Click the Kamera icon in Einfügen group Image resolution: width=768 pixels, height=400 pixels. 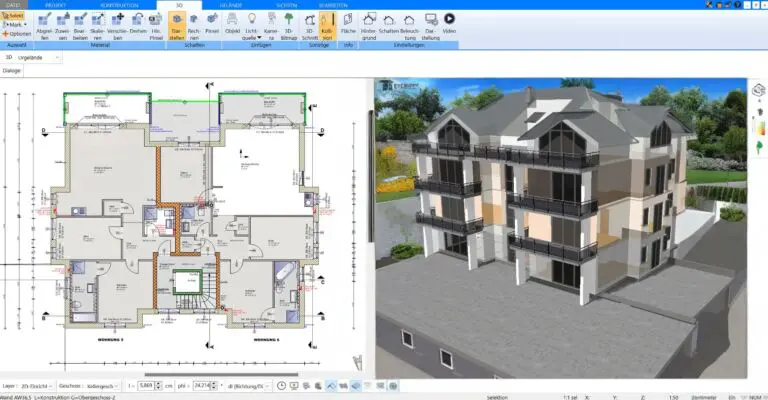click(270, 20)
